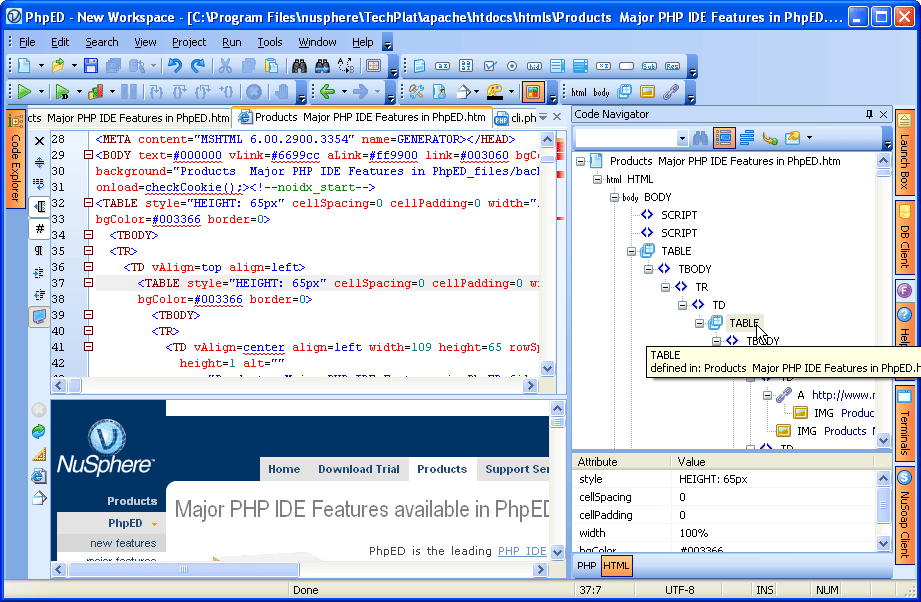Viewport: 921px width, 602px height.
Task: Click the Redo arrow icon
Action: coord(199,65)
